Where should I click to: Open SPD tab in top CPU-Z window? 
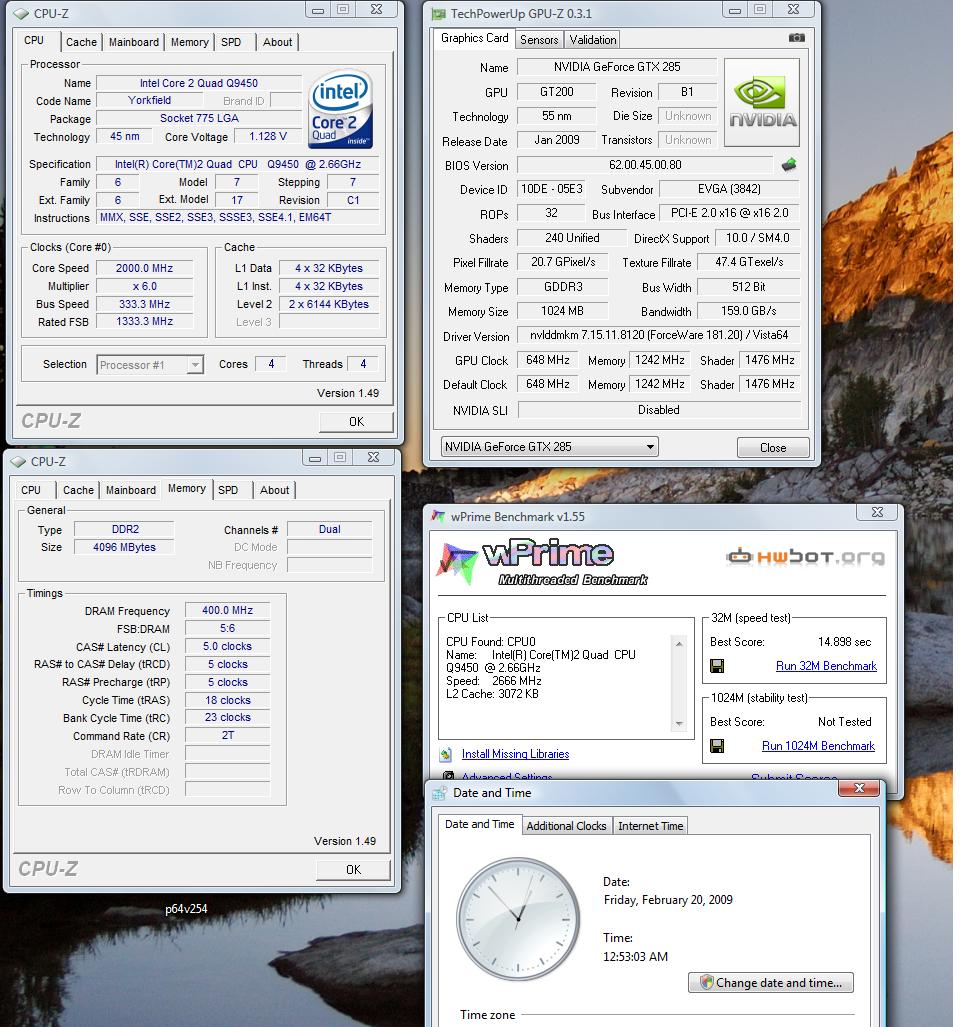pyautogui.click(x=231, y=42)
